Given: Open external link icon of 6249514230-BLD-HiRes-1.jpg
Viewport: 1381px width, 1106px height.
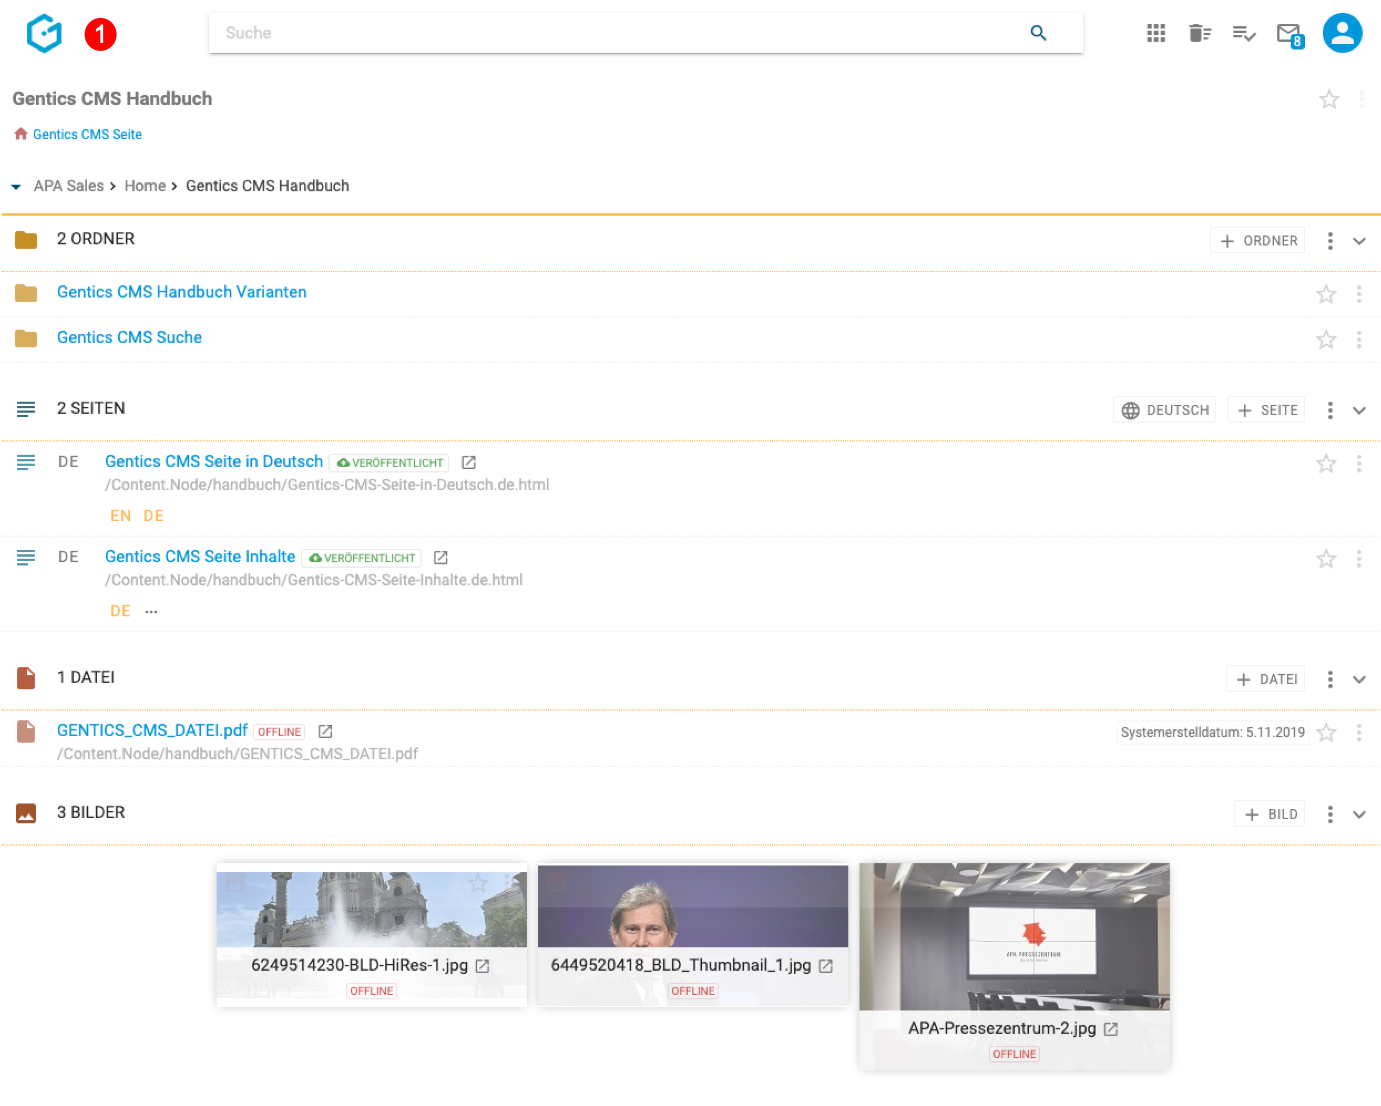Looking at the screenshot, I should (x=483, y=966).
